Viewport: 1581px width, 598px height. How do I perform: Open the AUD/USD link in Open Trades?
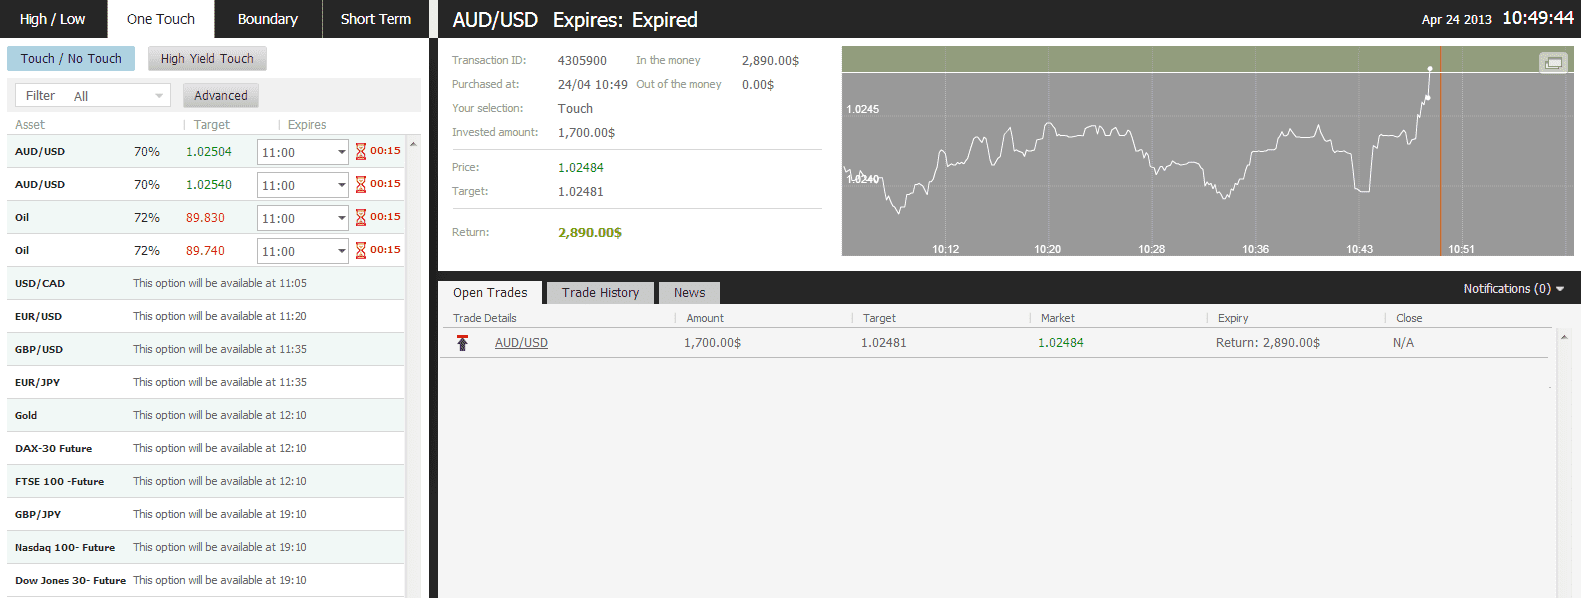[x=521, y=343]
